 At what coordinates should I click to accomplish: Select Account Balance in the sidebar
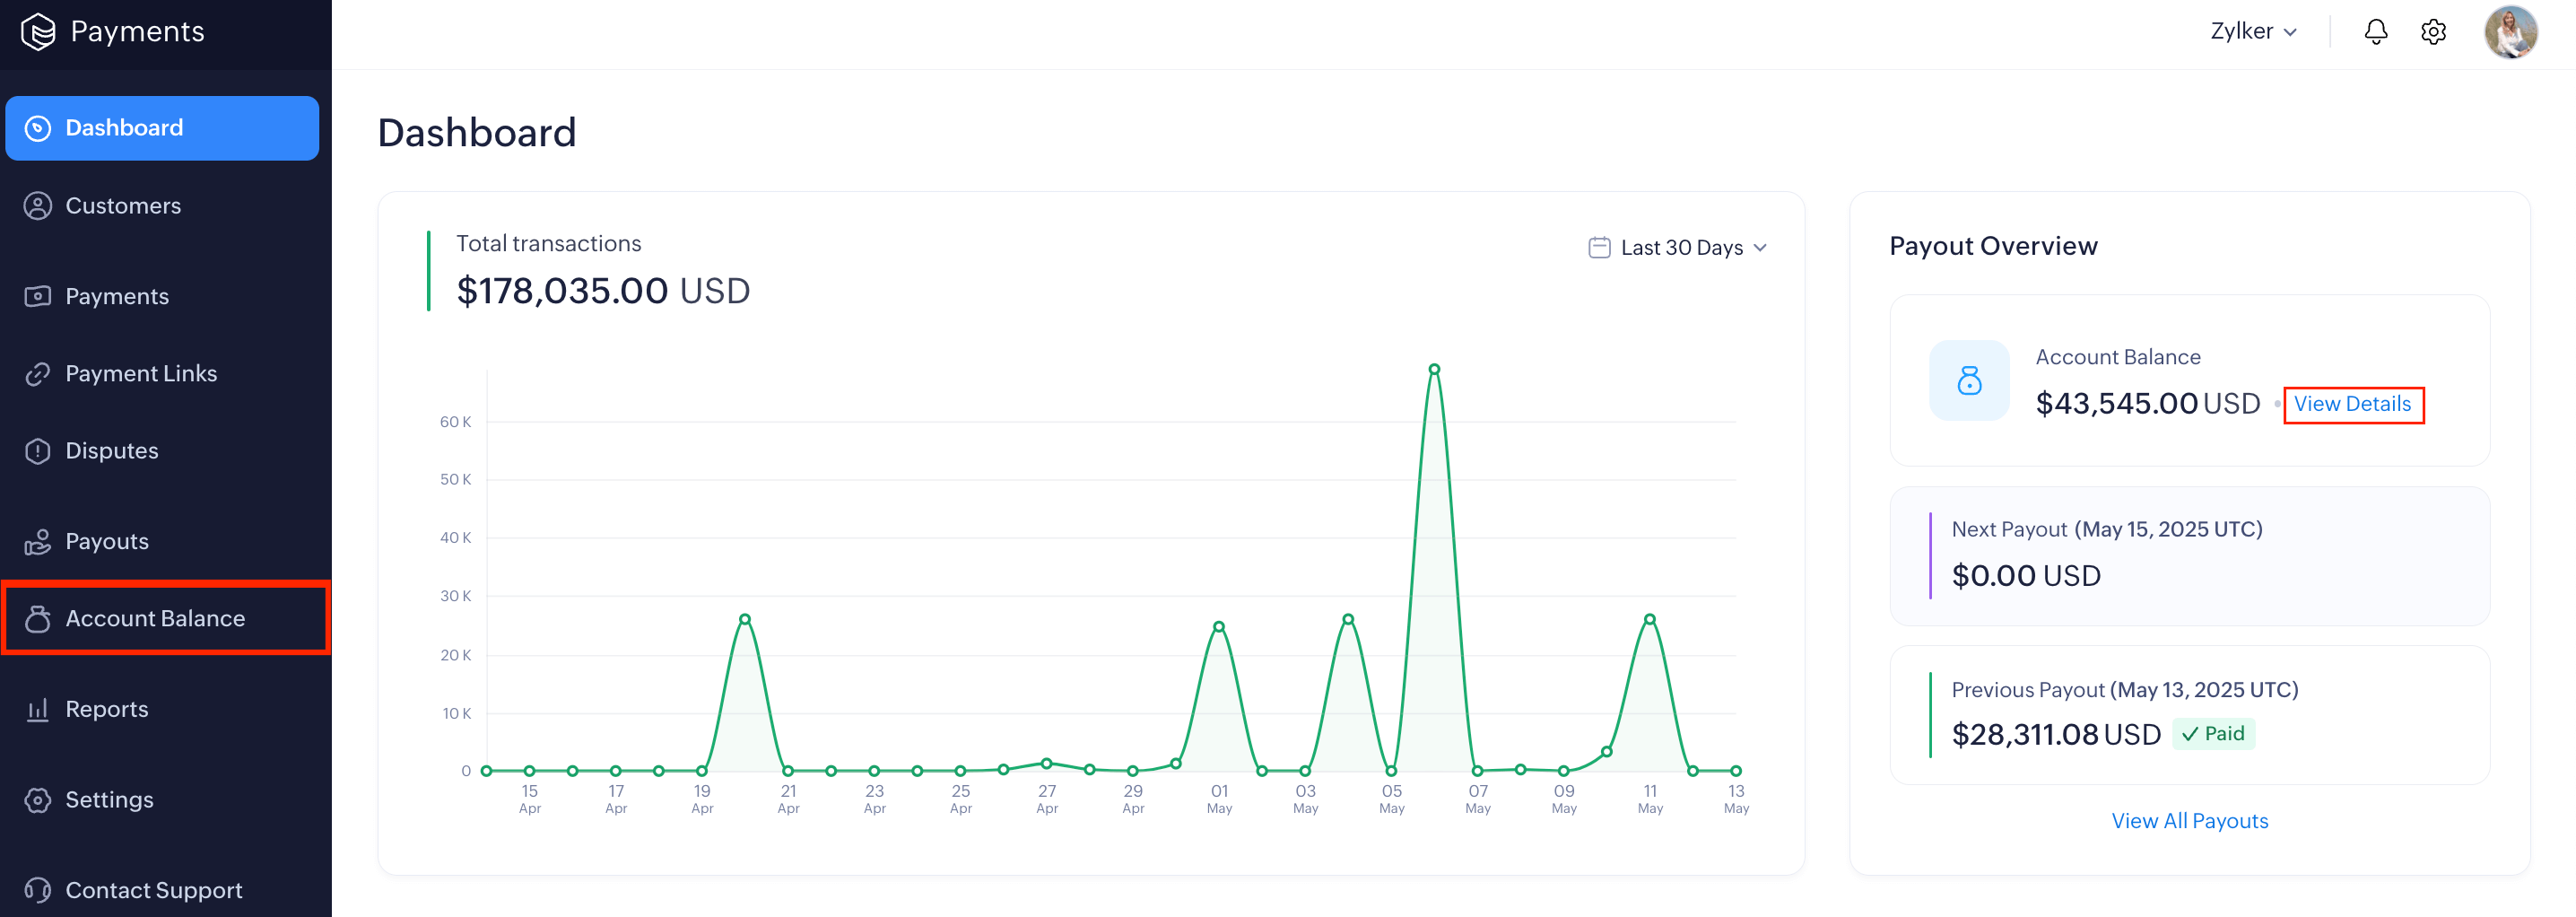pos(155,619)
